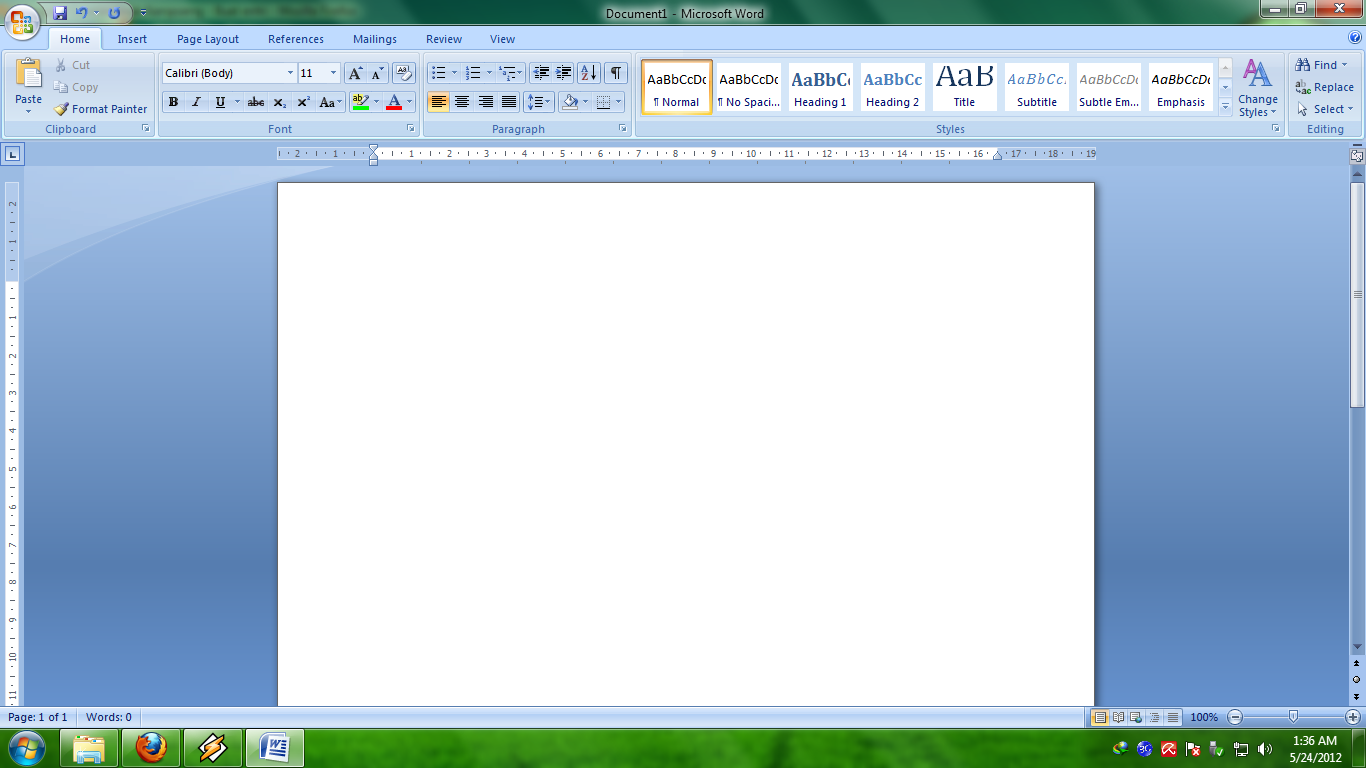Click the Zoom level indicator showing 100%
This screenshot has height=768, width=1366.
[1205, 717]
